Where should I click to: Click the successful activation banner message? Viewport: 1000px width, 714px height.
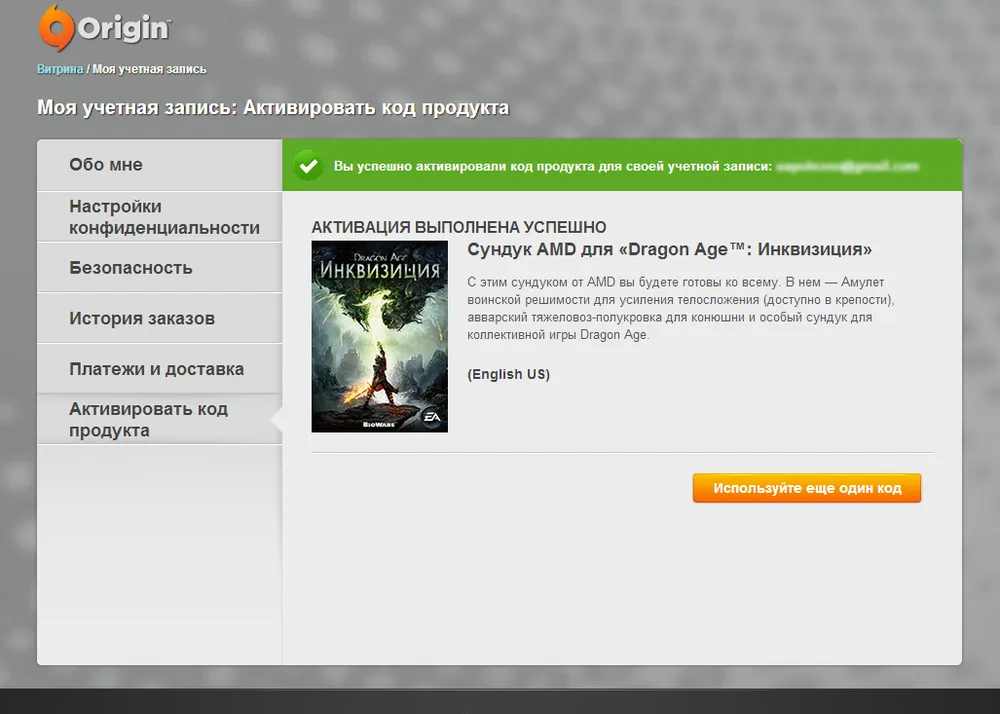[x=553, y=166]
